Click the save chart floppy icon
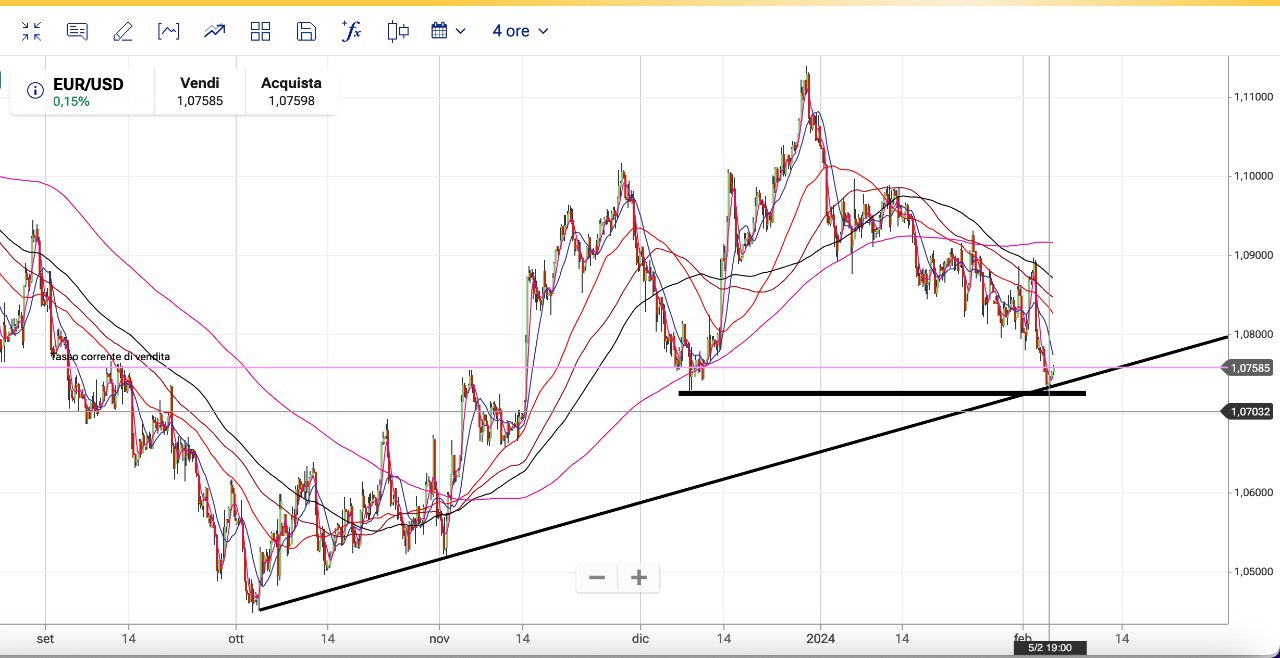Image resolution: width=1280 pixels, height=658 pixels. point(306,31)
